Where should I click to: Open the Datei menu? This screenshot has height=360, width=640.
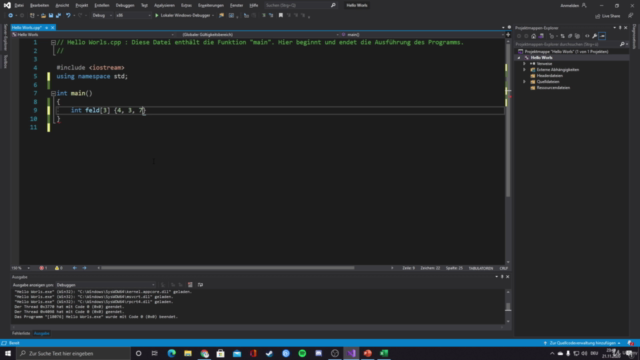click(19, 5)
